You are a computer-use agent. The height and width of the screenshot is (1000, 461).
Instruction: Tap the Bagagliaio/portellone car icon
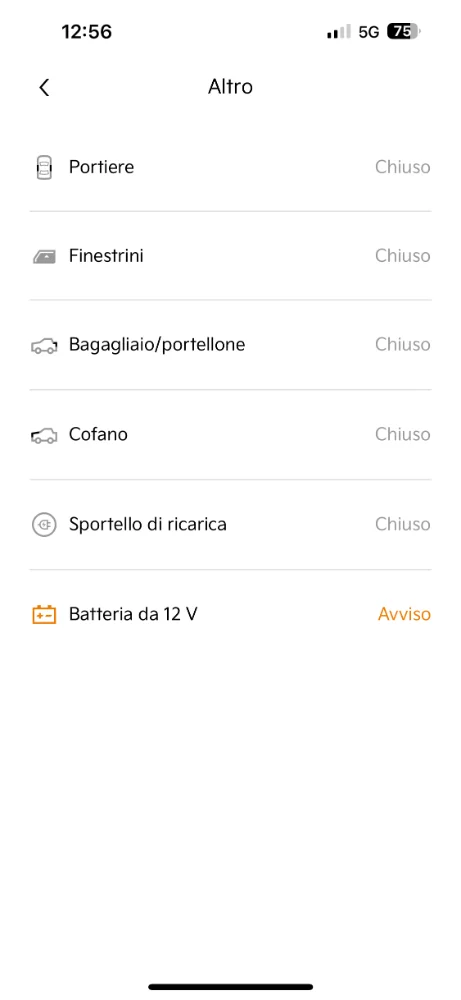(44, 346)
